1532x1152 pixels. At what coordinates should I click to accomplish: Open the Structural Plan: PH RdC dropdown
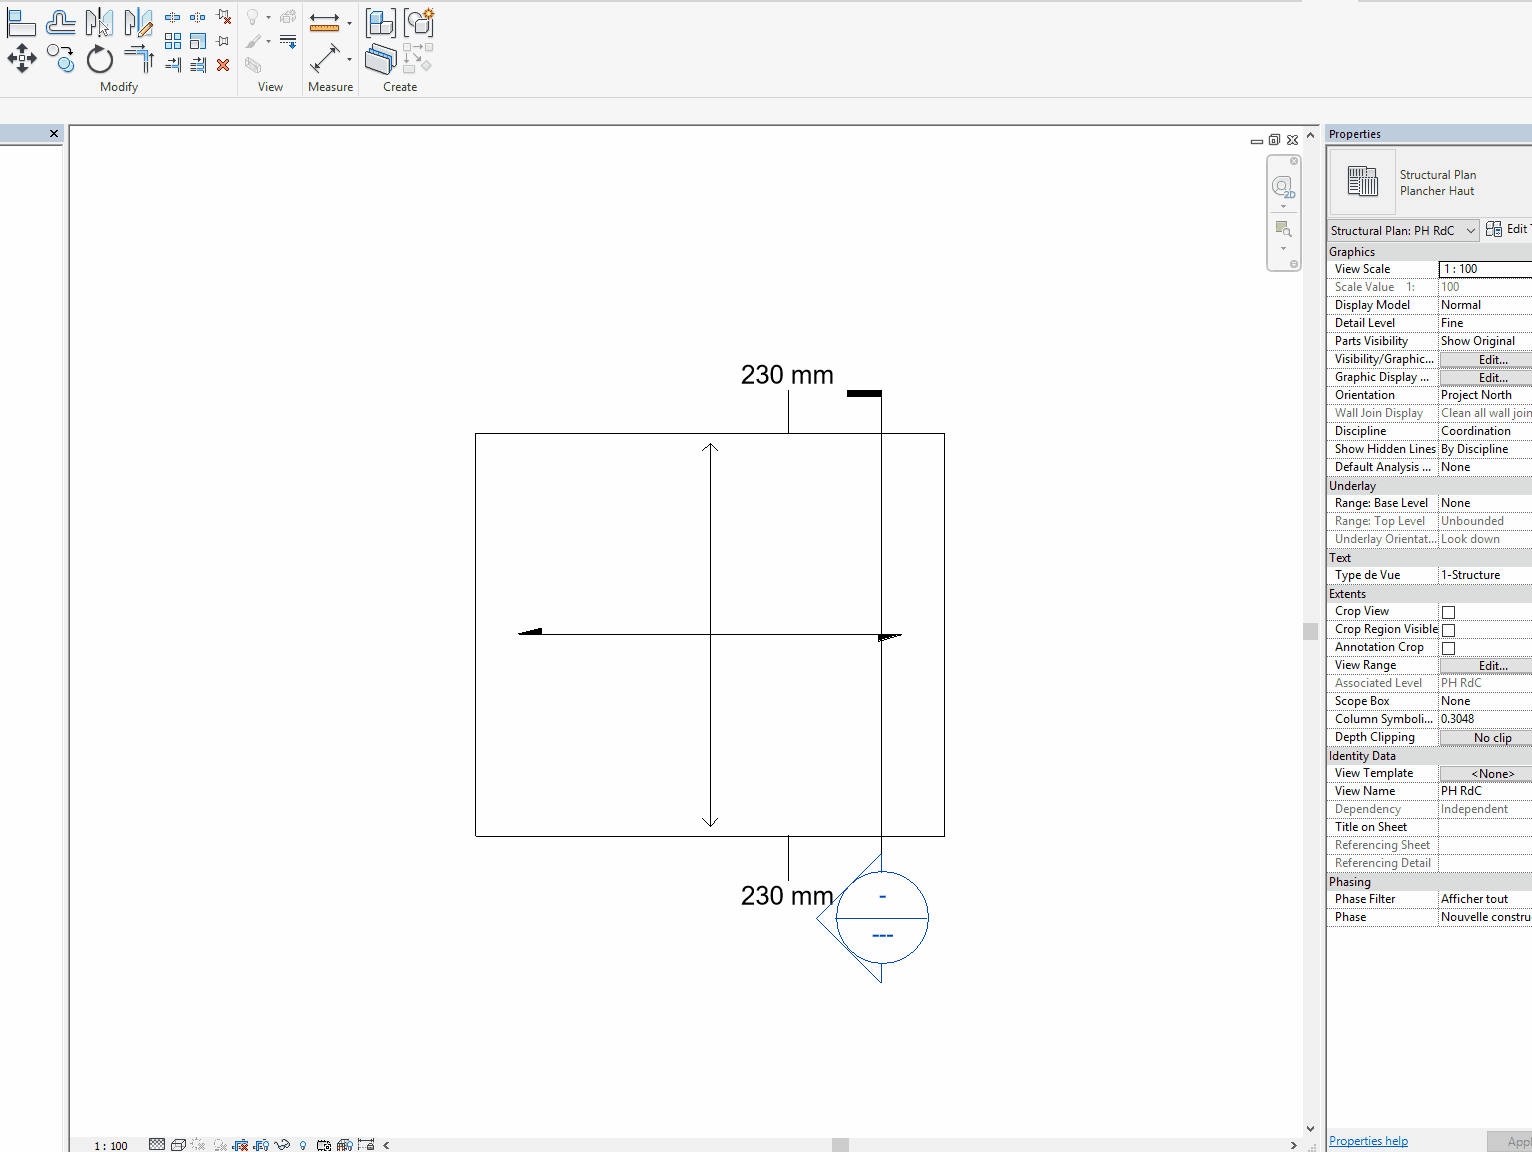coord(1403,231)
